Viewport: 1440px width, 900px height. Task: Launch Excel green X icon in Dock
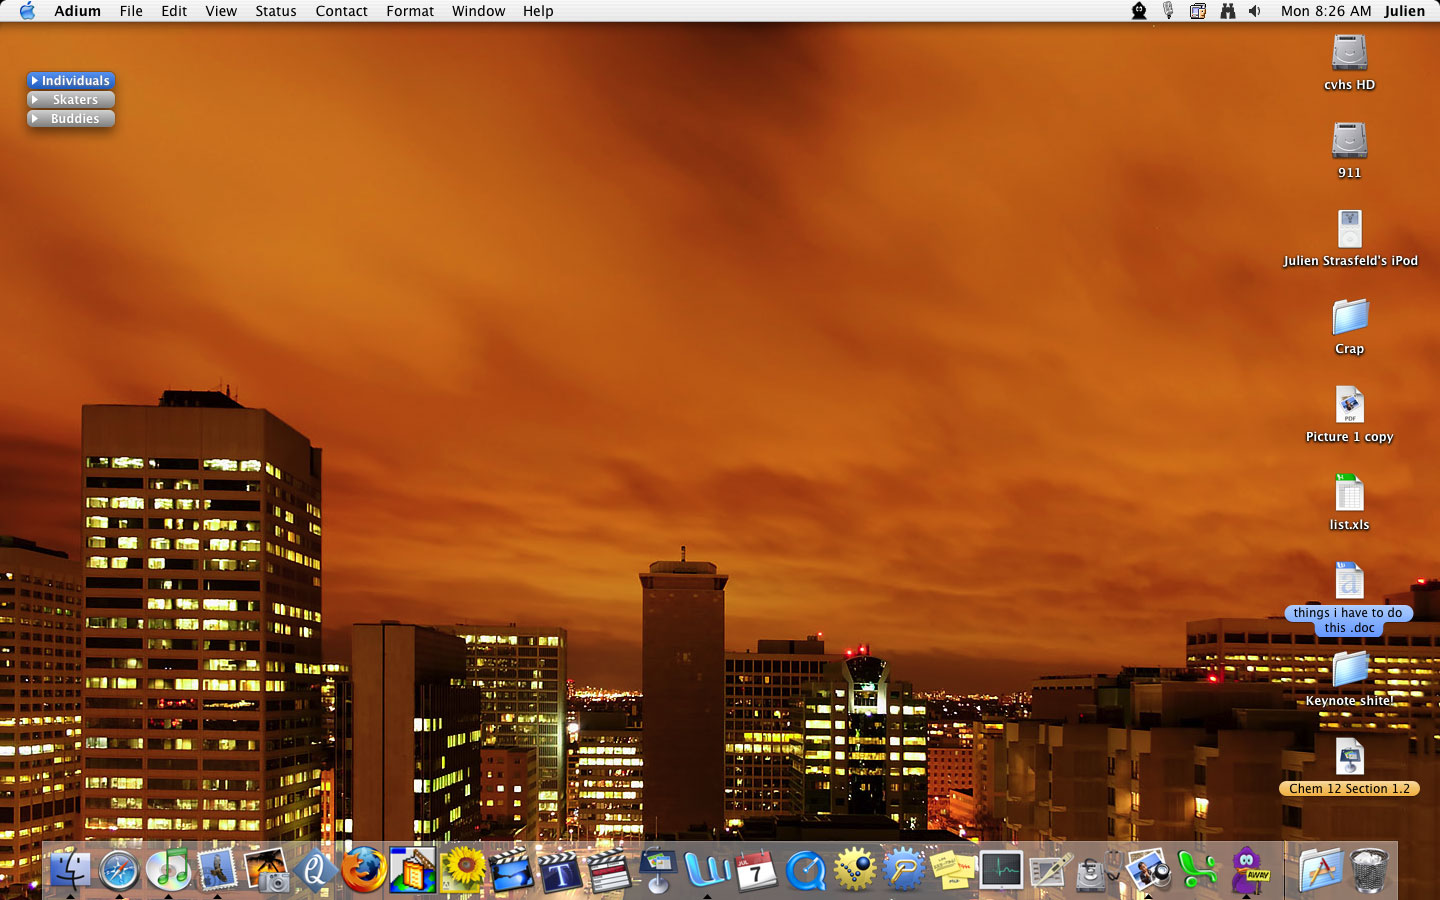point(1197,869)
